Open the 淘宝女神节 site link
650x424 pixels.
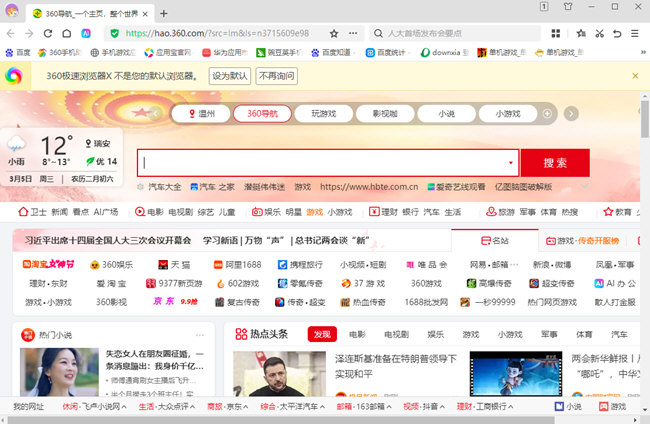point(49,264)
